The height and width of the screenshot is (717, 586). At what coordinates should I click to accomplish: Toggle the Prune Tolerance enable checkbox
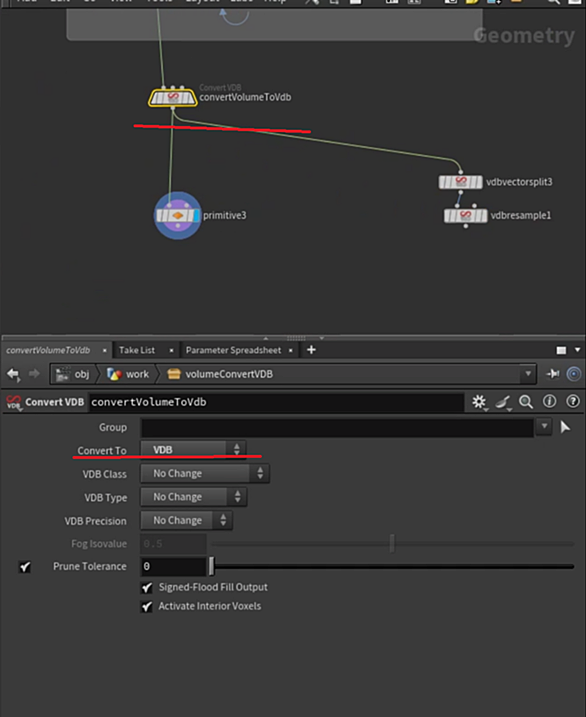pyautogui.click(x=25, y=567)
